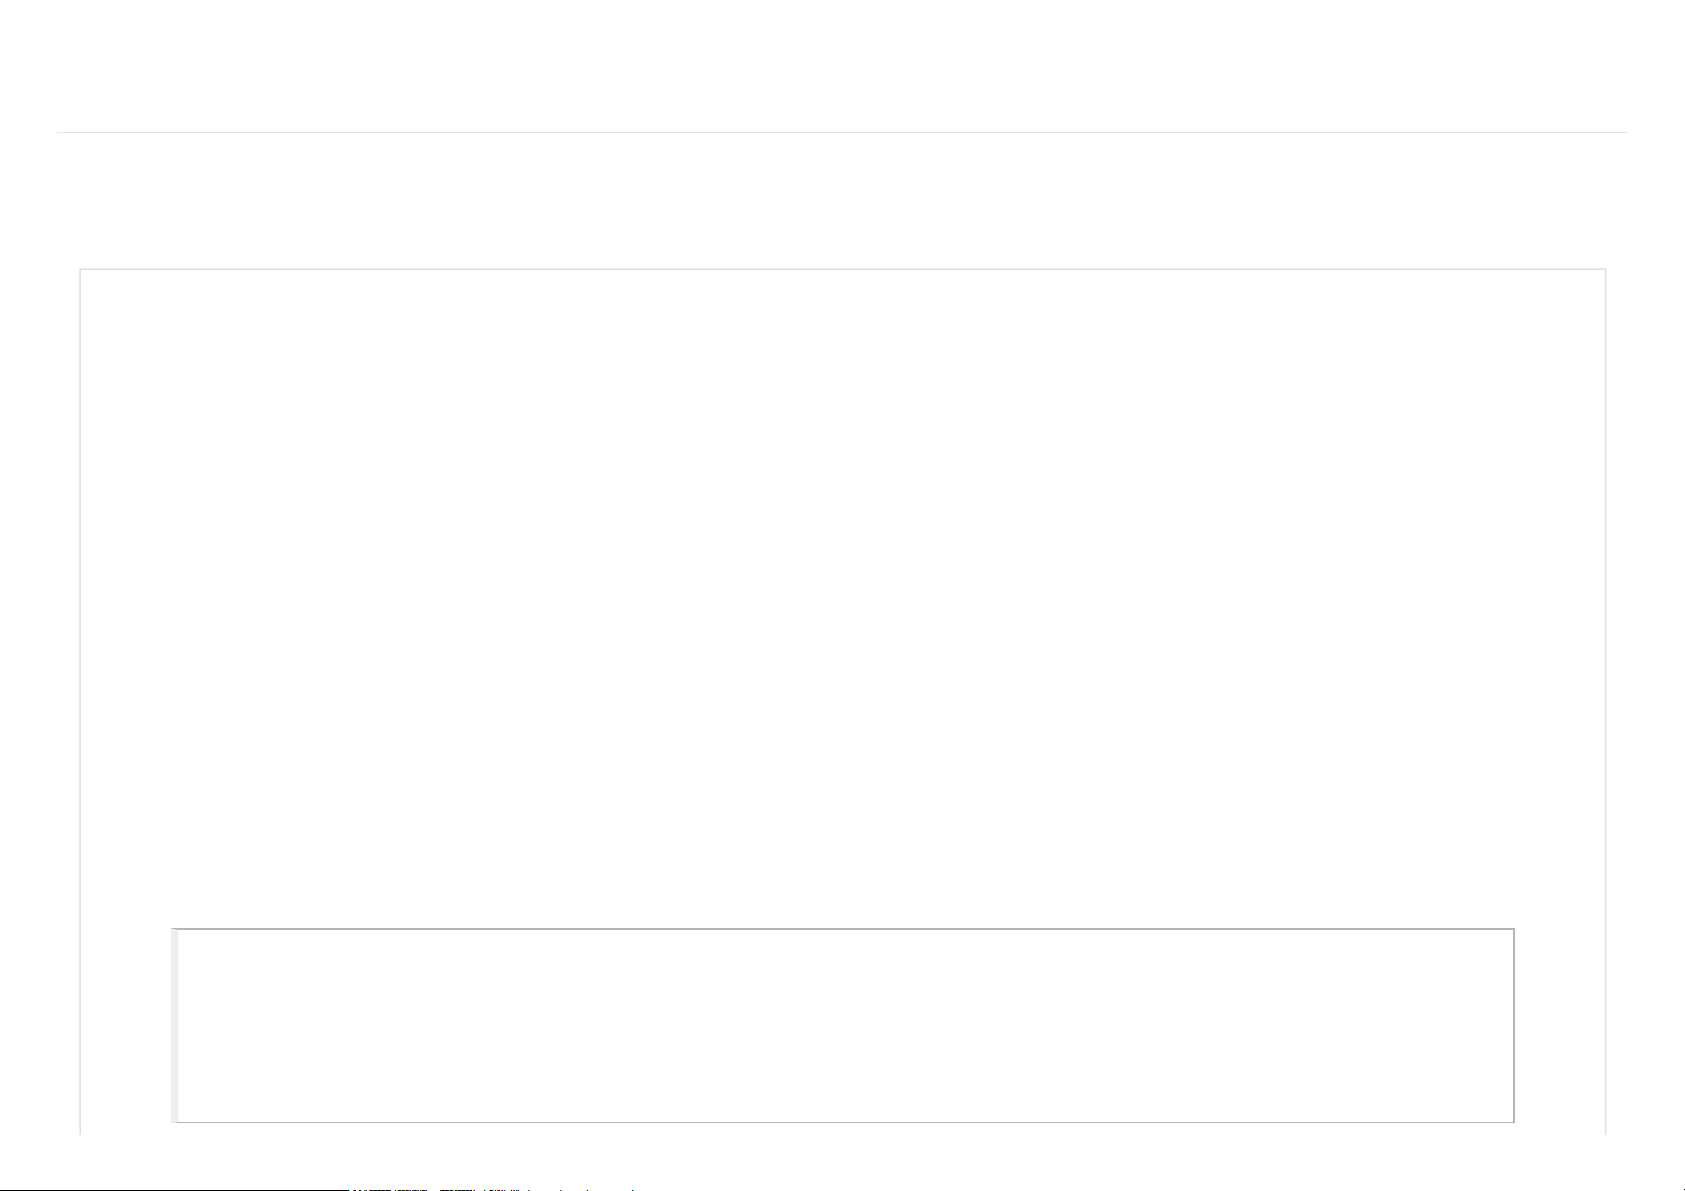Click the top border of the large panel
Image resolution: width=1685 pixels, height=1191 pixels.
coord(842,269)
